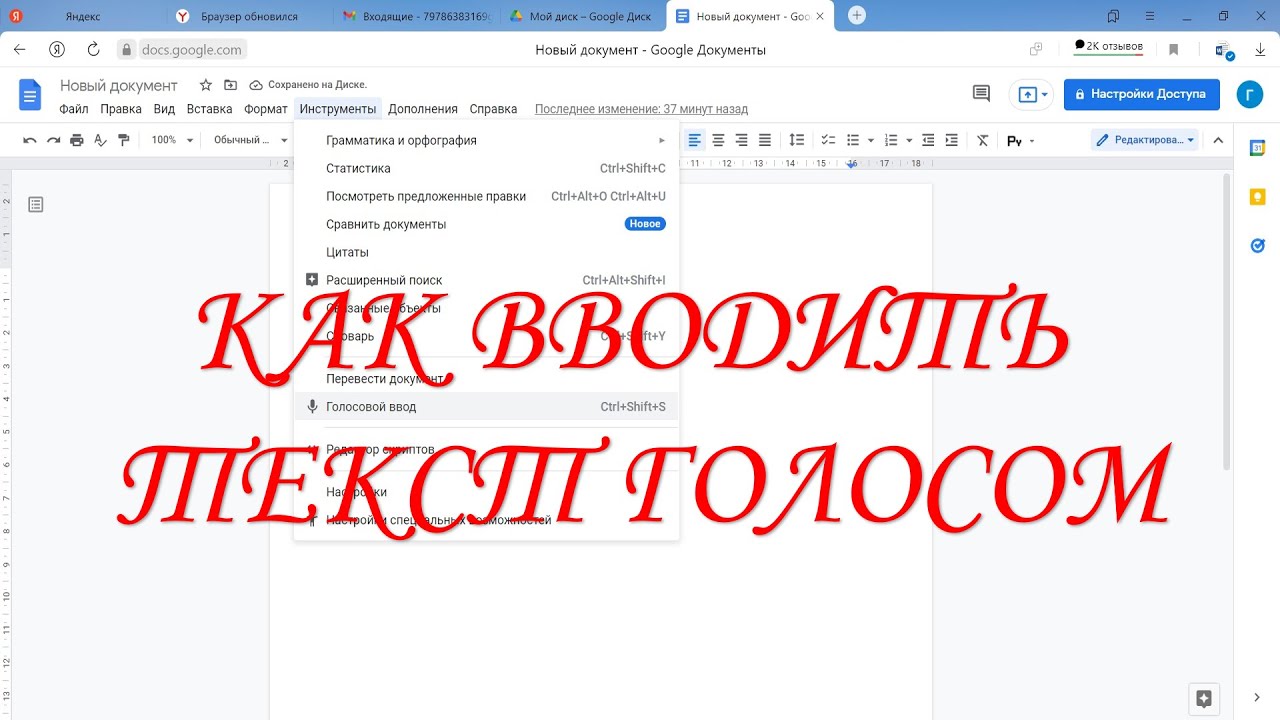This screenshot has width=1280, height=720.
Task: Expand bulleted list style dropdown
Action: click(x=871, y=140)
